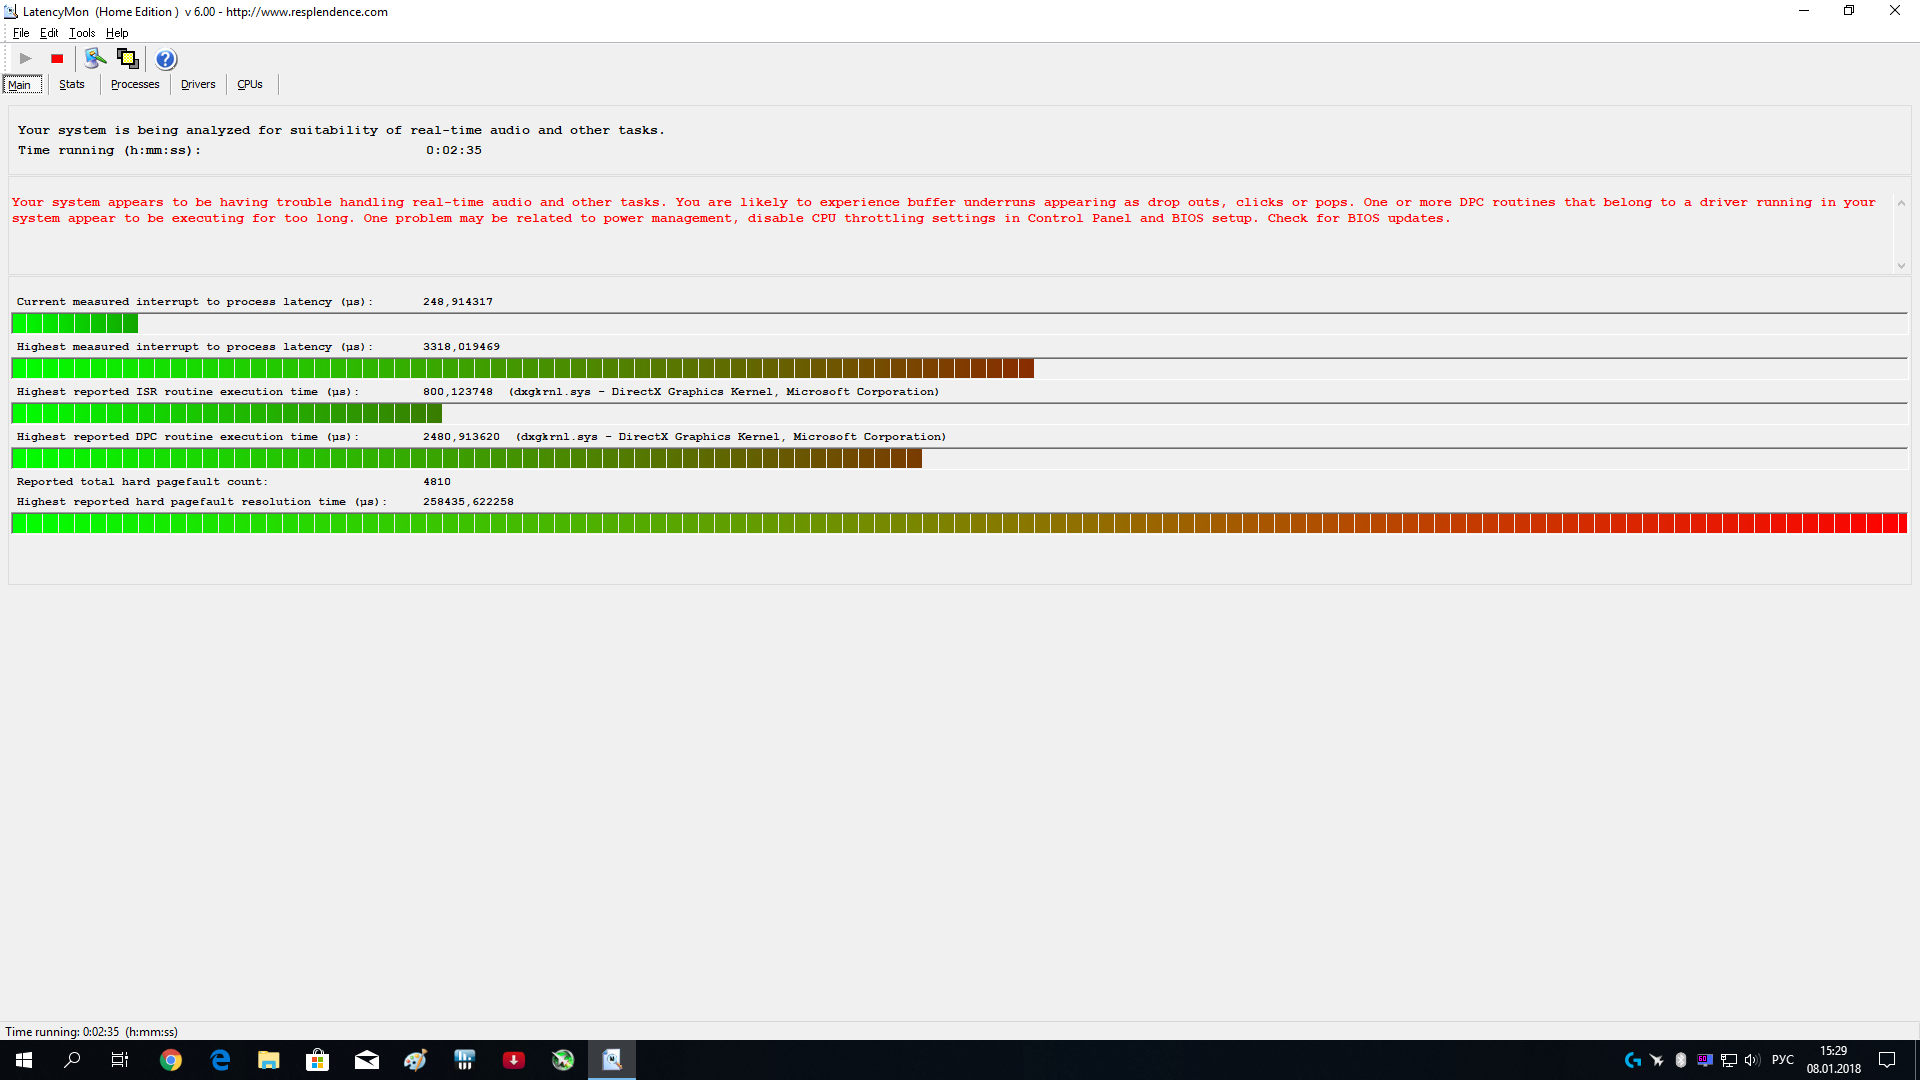The image size is (1920, 1080).
Task: Open Google Chrome from the taskbar
Action: [171, 1060]
